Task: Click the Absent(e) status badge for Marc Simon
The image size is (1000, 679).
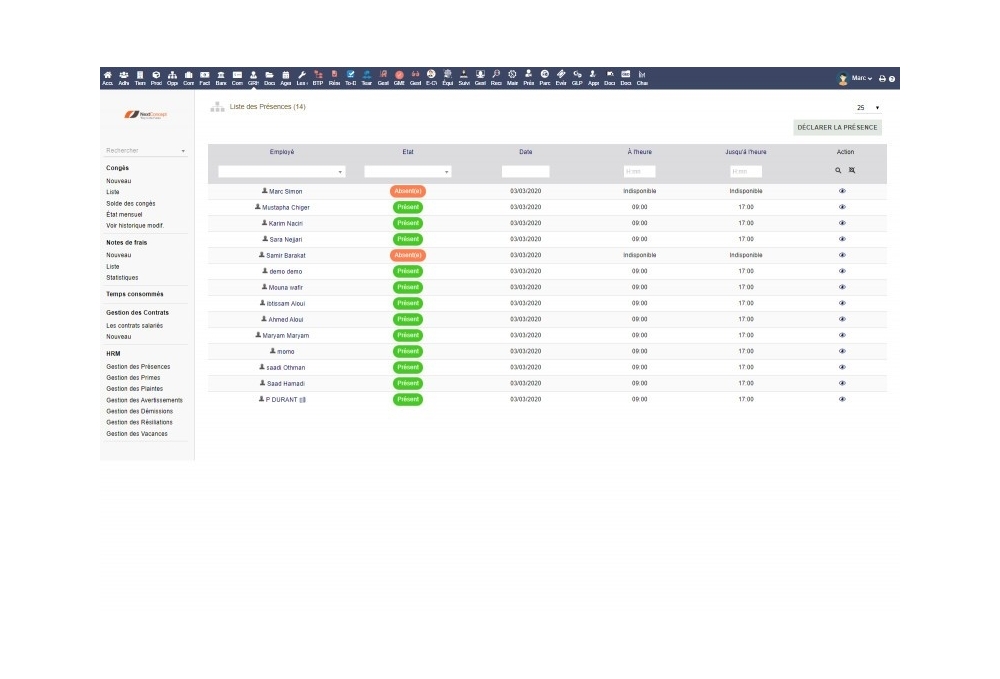Action: coord(408,191)
